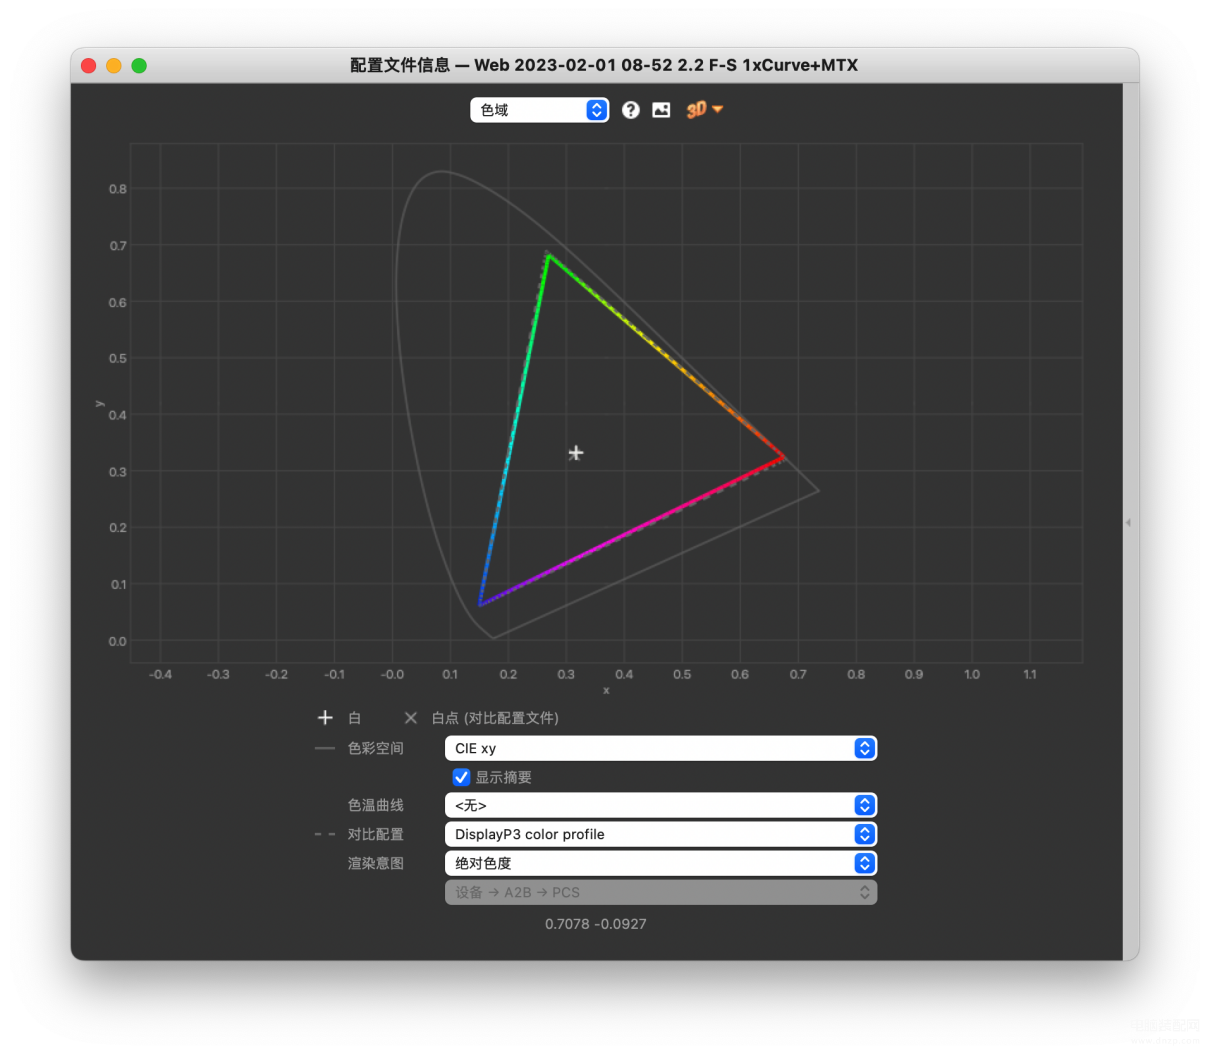Viewport: 1210px width, 1054px height.
Task: Click the green vertex of gamut triangle
Action: [x=547, y=255]
